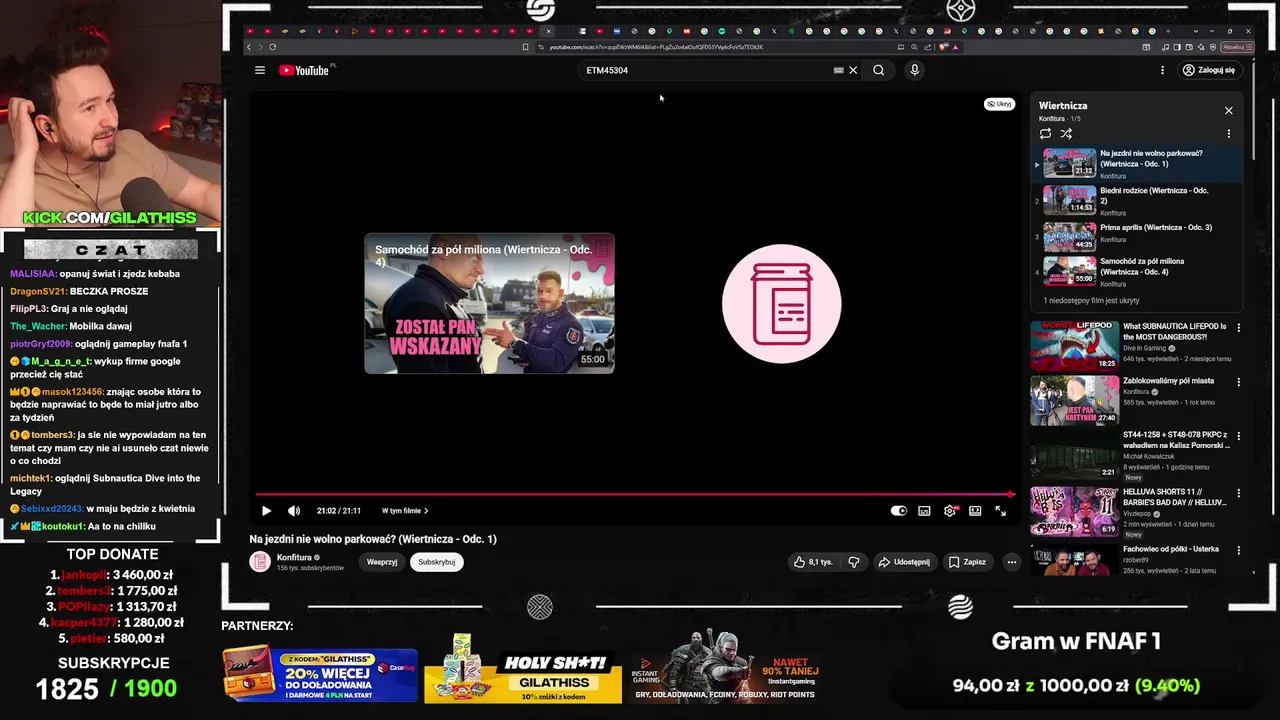The height and width of the screenshot is (720, 1280).
Task: Like the video with 8,1 tys. thumbs up
Action: pos(813,562)
